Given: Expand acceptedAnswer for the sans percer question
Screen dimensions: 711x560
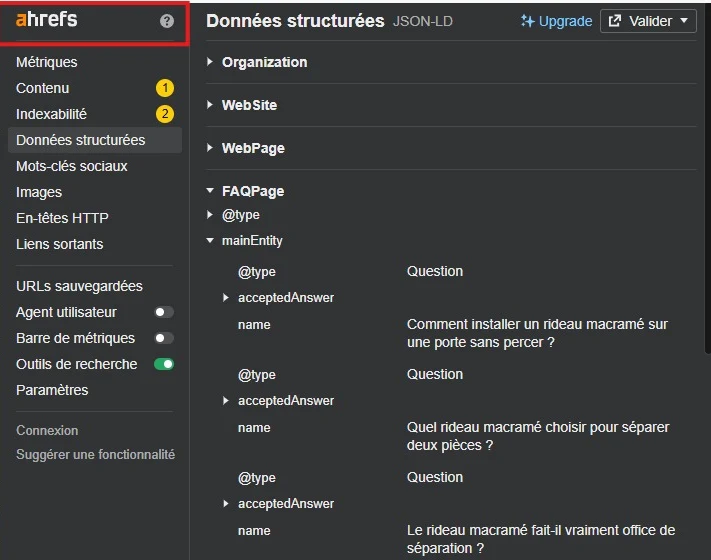Looking at the screenshot, I should click(225, 297).
